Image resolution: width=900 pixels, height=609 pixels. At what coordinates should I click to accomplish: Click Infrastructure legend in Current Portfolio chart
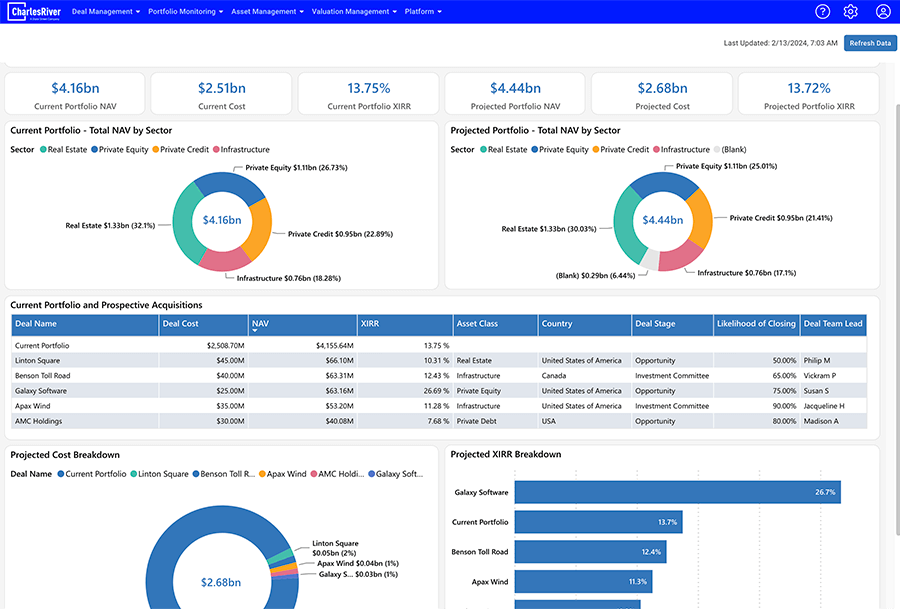[x=242, y=150]
